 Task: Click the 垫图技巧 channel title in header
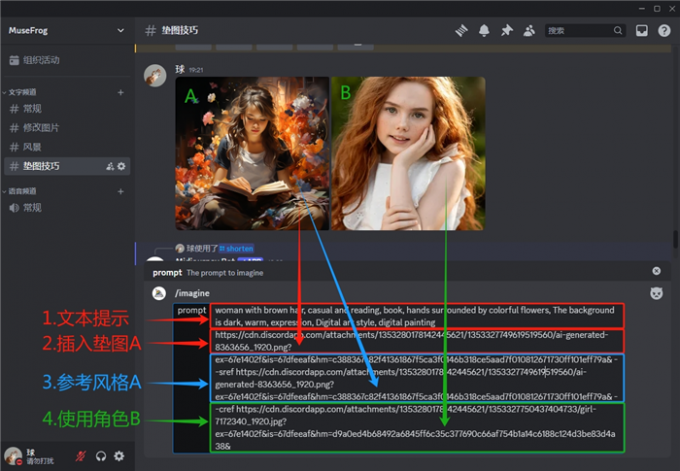[180, 30]
